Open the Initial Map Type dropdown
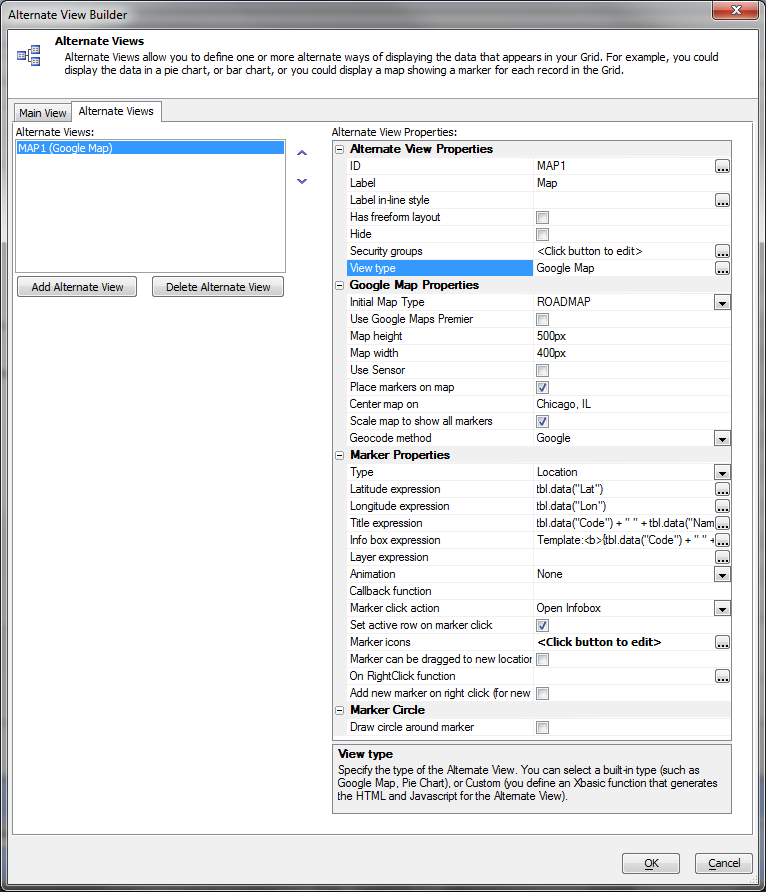Screen dimensions: 766x892 click(x=722, y=303)
